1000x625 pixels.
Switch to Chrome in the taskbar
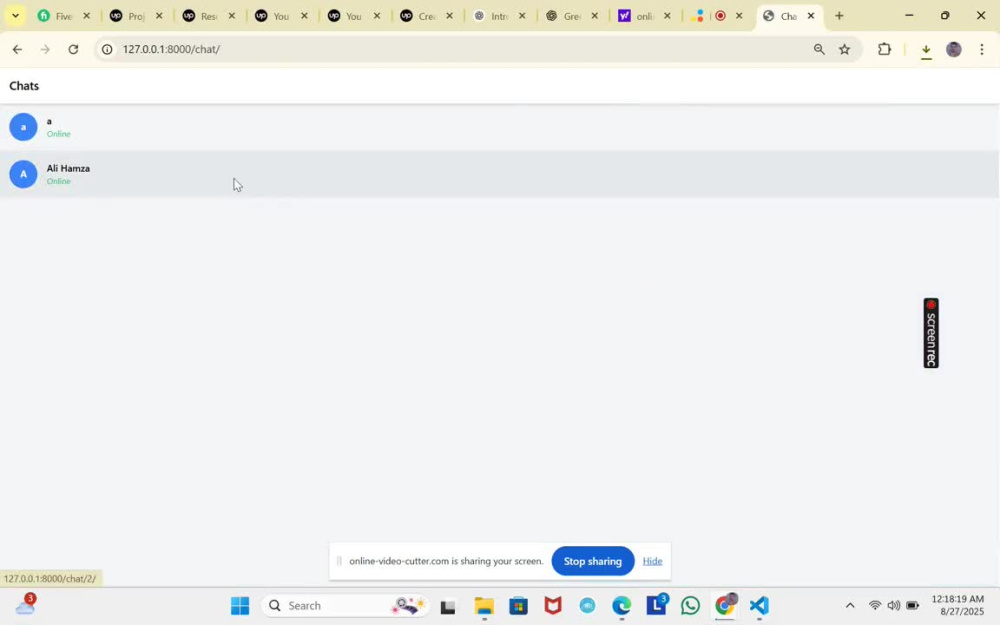pyautogui.click(x=725, y=606)
